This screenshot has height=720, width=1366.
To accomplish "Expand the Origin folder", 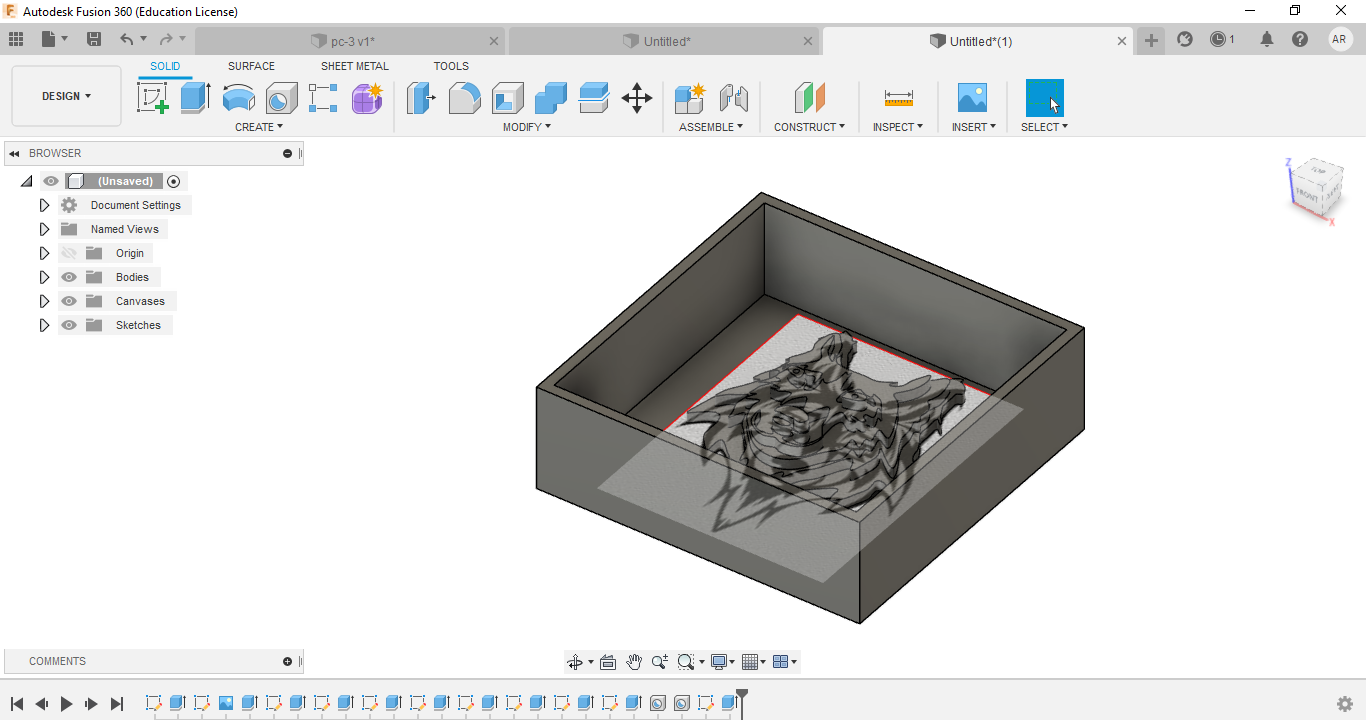I will point(44,253).
